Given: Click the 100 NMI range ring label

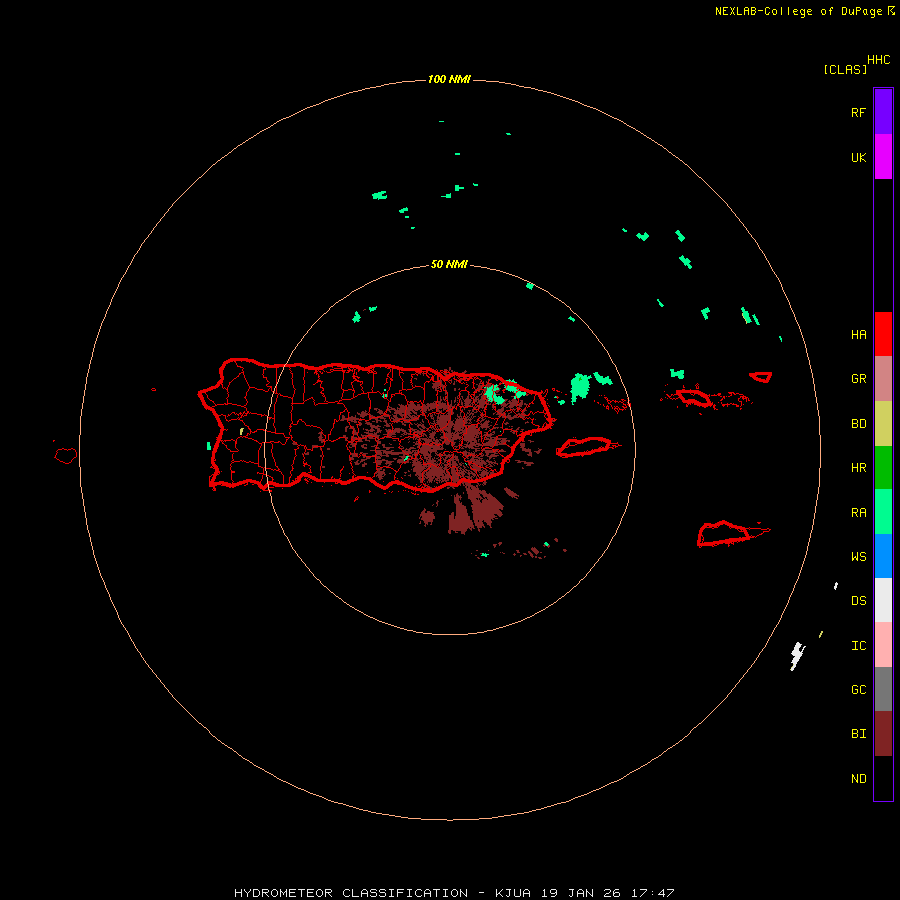Looking at the screenshot, I should [x=449, y=79].
